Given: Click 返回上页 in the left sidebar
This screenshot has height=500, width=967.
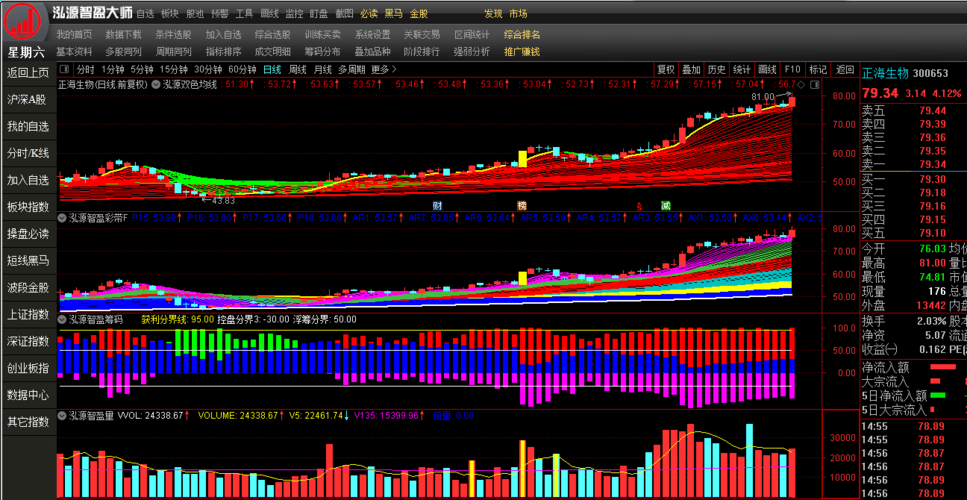Looking at the screenshot, I should [x=28, y=73].
